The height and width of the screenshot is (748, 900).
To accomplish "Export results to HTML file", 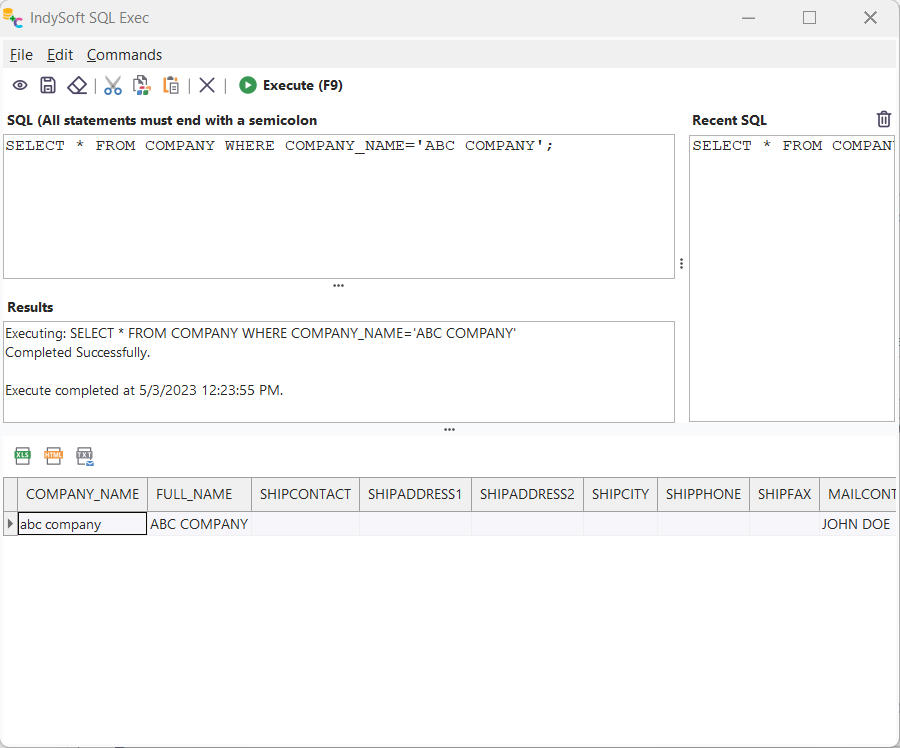I will [x=53, y=456].
